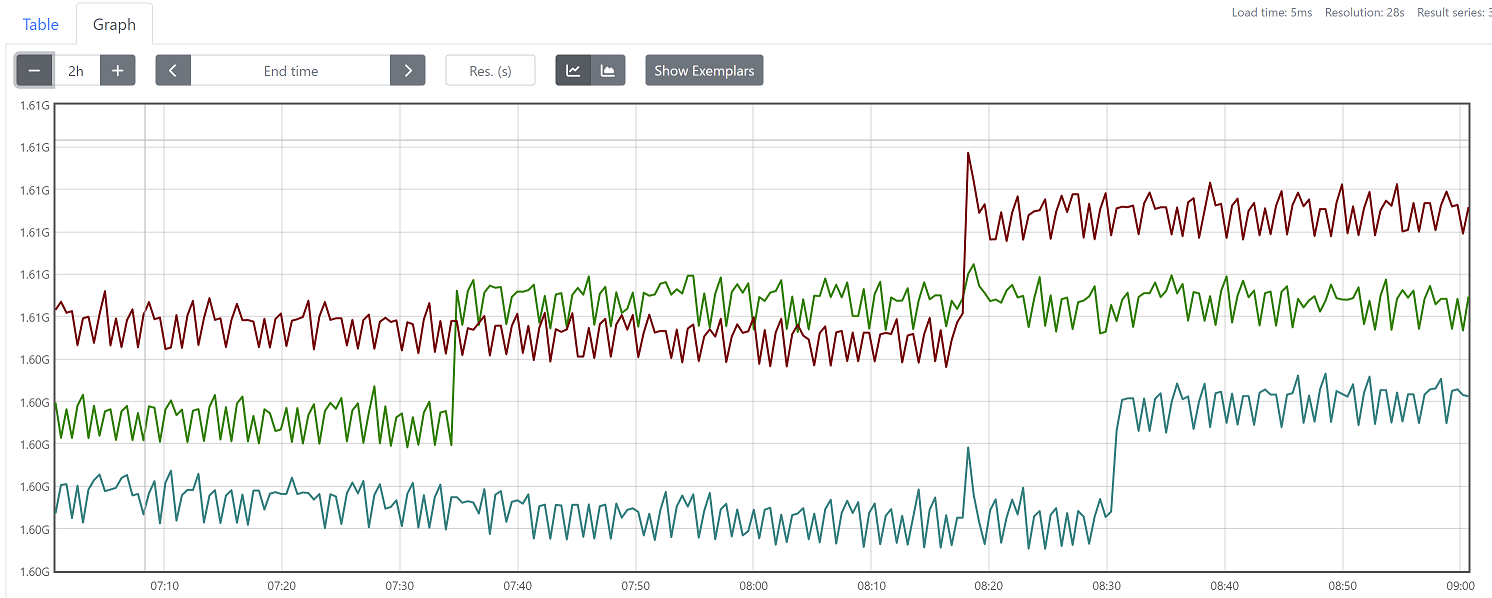Click the 08:00 x-axis time label
The width and height of the screenshot is (1492, 598).
(753, 585)
